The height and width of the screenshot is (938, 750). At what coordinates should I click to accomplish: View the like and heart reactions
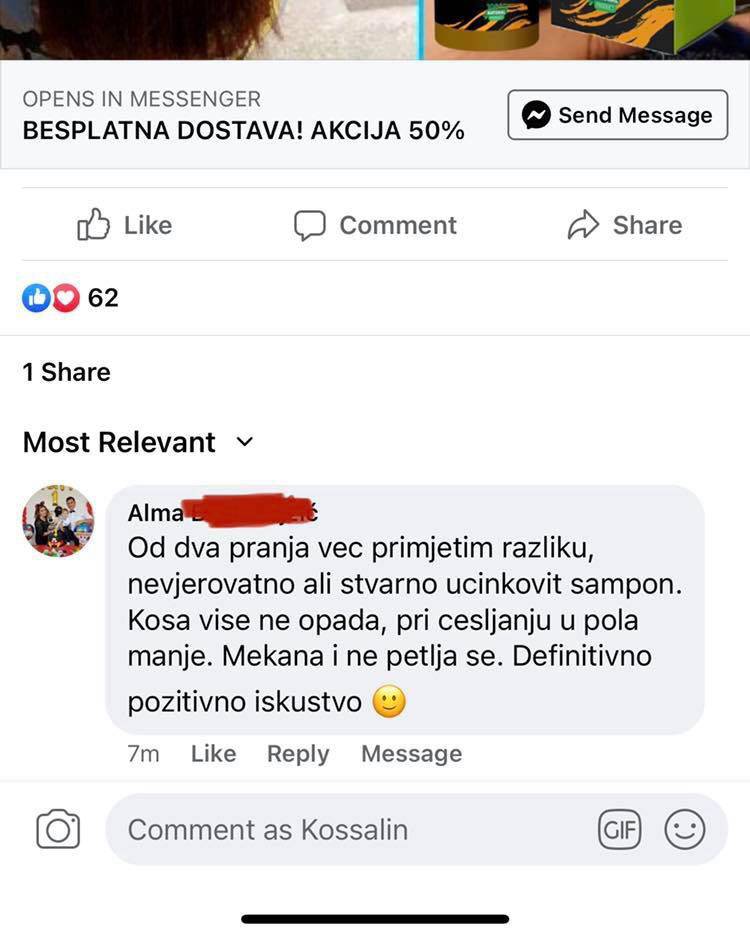pyautogui.click(x=50, y=298)
